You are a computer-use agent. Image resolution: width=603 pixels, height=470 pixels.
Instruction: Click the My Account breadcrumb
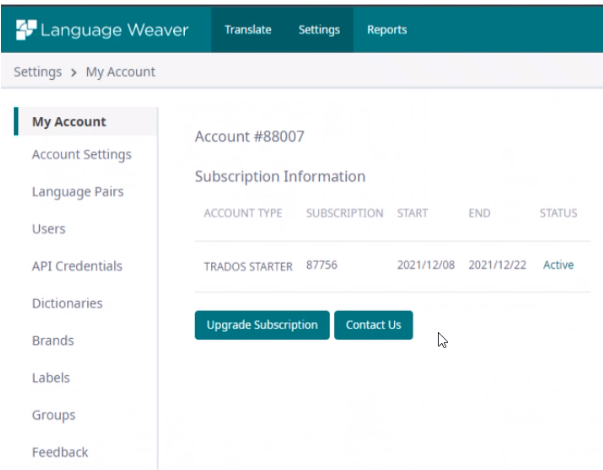120,72
